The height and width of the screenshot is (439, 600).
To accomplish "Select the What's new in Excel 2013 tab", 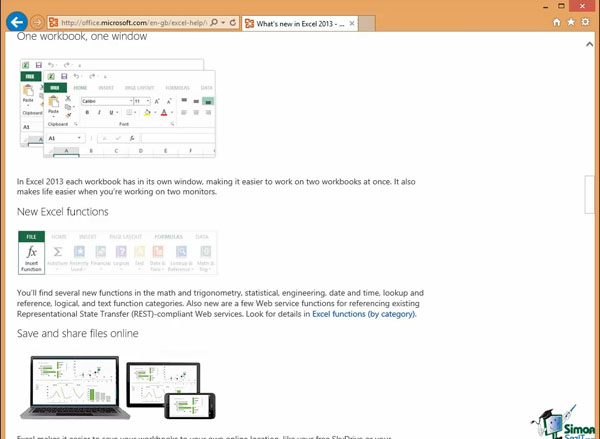I will 300,24.
